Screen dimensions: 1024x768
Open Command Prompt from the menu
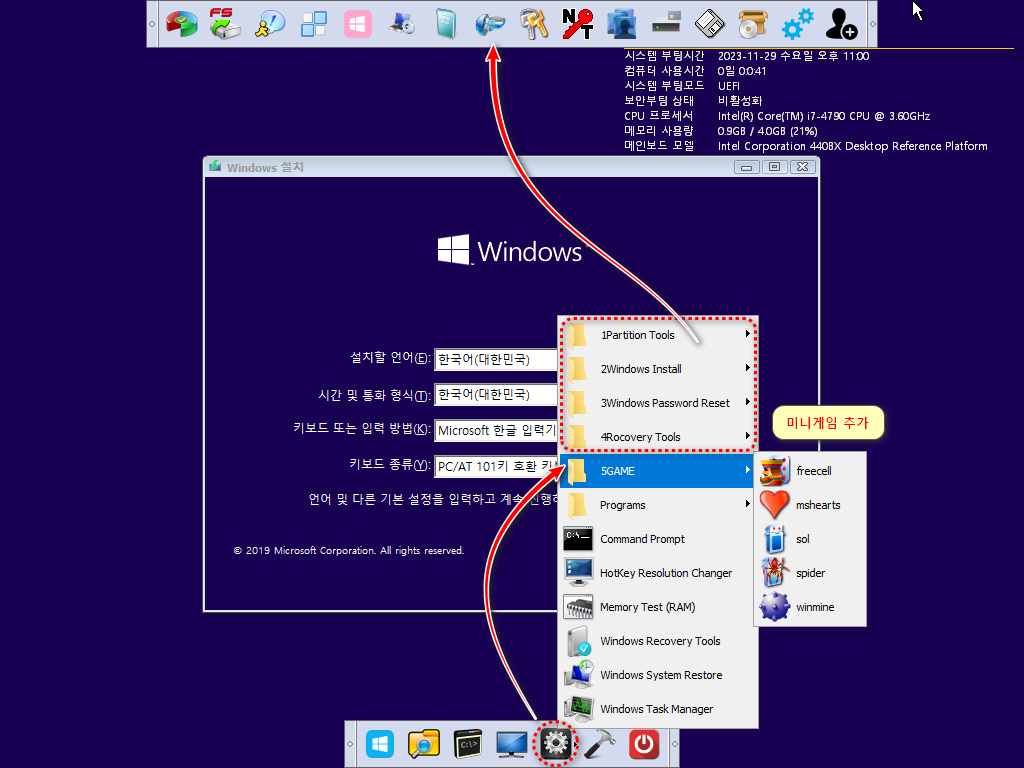point(658,539)
